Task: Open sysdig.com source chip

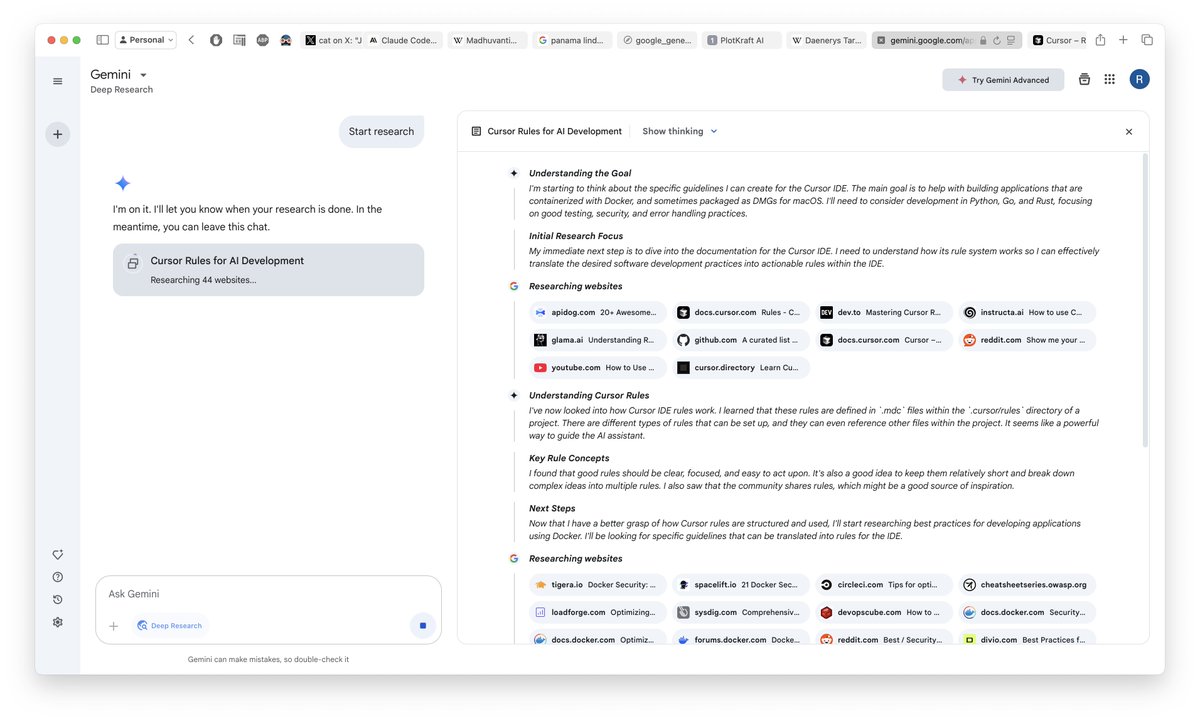Action: [740, 612]
